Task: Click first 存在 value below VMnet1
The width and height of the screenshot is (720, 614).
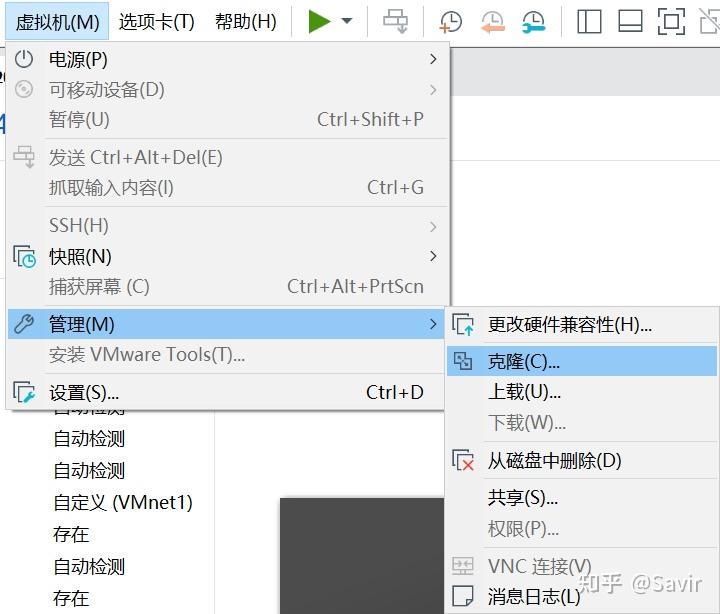Action: point(71,534)
